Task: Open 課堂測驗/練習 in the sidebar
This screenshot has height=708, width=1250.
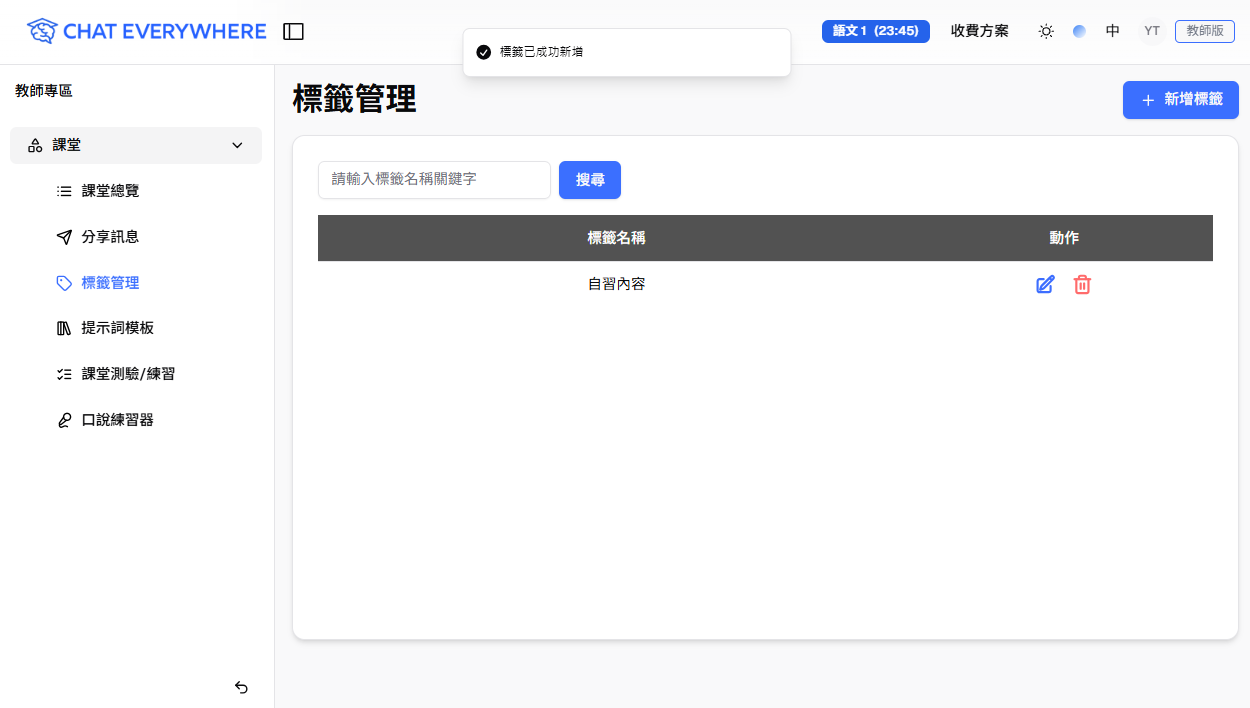Action: pos(128,374)
